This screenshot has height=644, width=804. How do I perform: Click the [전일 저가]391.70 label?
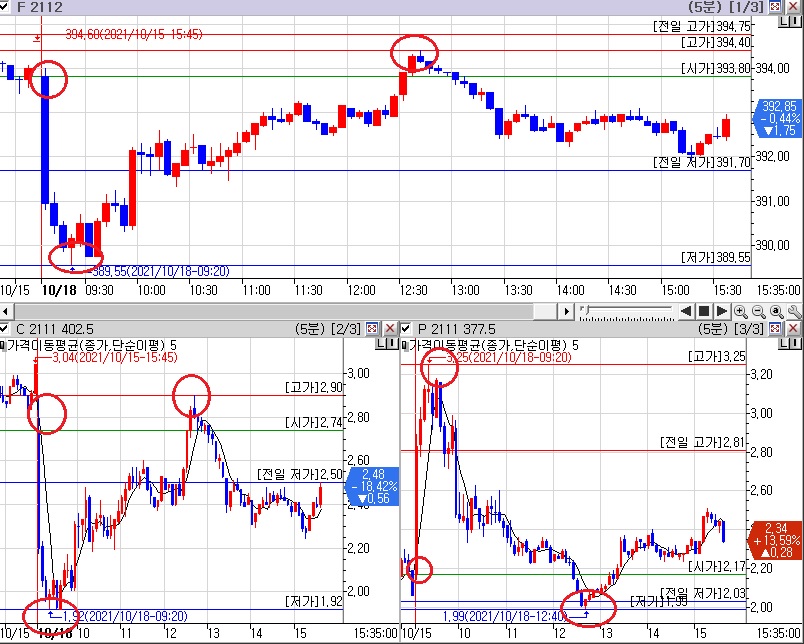(701, 163)
